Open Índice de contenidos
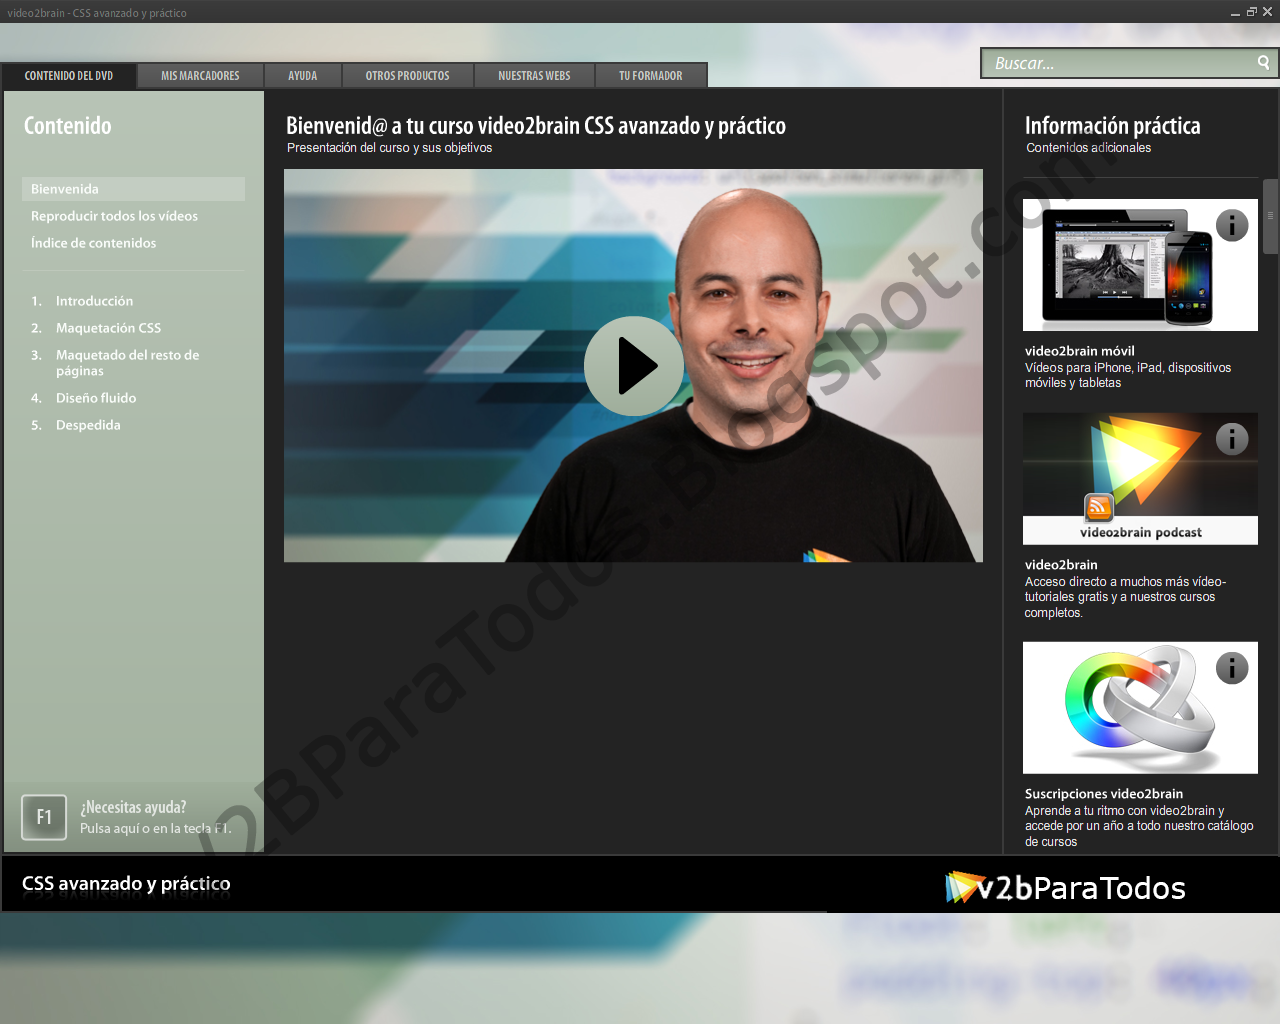The height and width of the screenshot is (1024, 1280). (x=93, y=243)
